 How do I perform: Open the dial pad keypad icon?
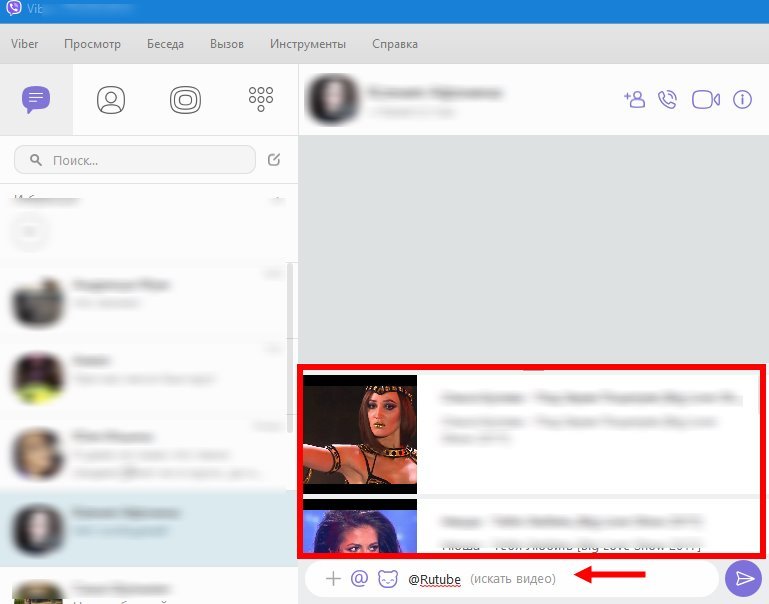[260, 98]
